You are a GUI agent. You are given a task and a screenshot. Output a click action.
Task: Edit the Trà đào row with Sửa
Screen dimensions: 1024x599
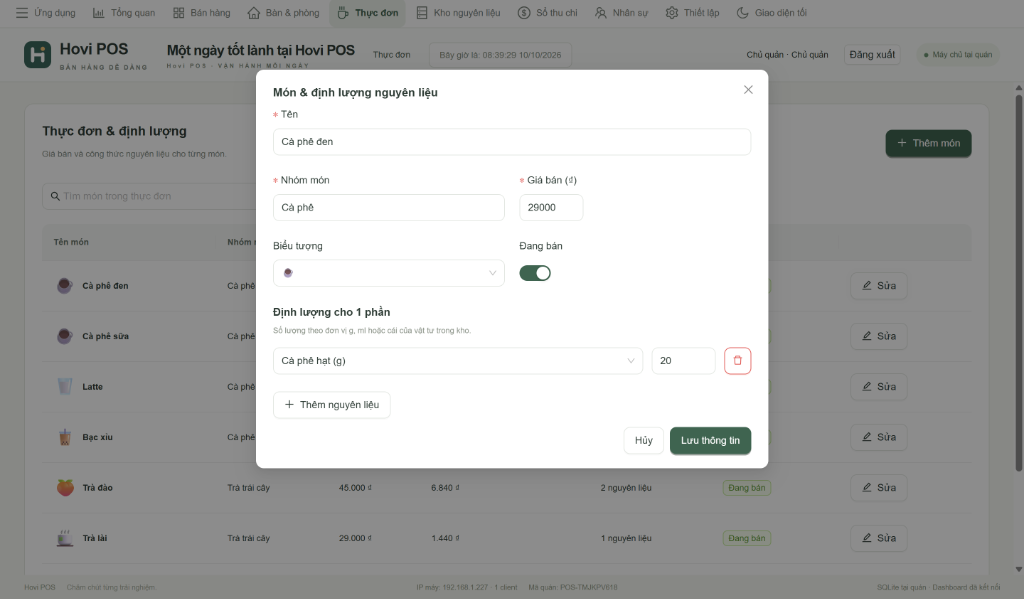click(878, 487)
